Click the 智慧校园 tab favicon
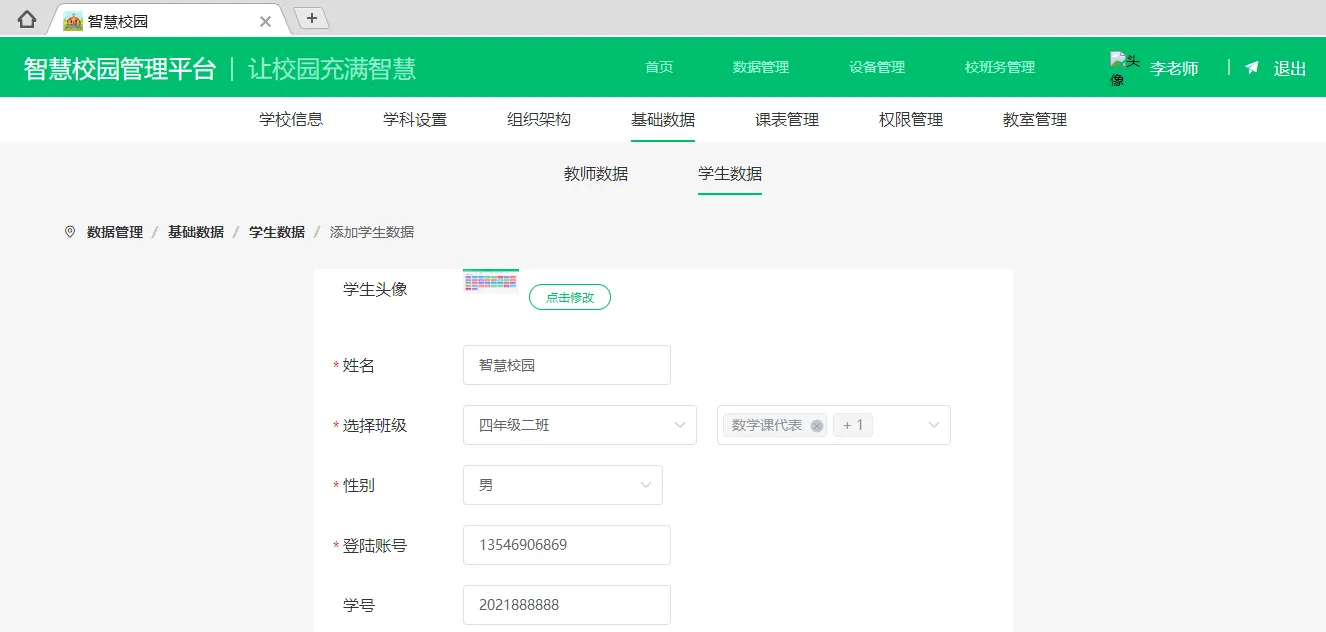The width and height of the screenshot is (1326, 632). click(73, 21)
